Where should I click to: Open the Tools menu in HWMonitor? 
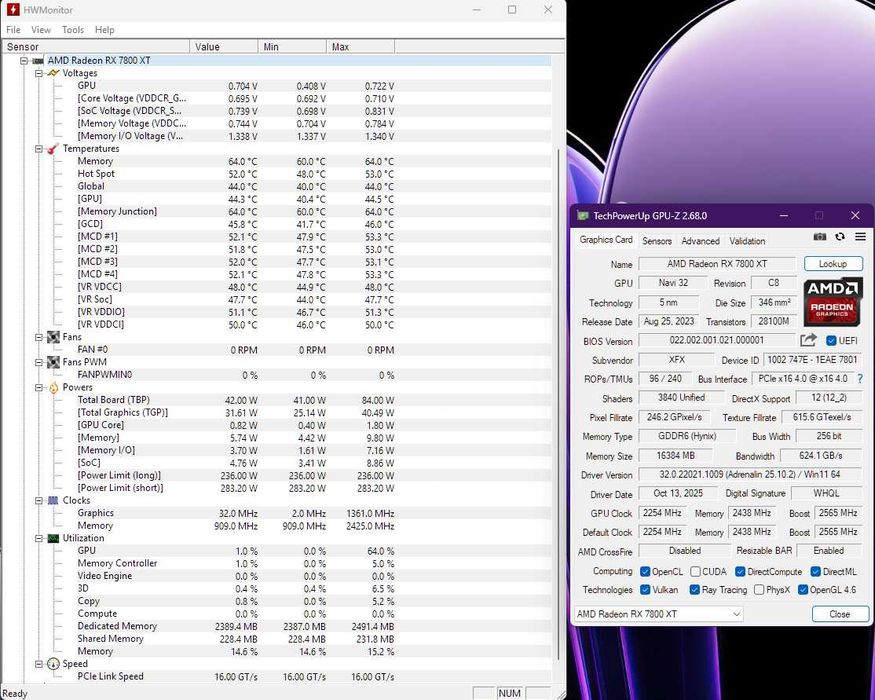pos(73,30)
